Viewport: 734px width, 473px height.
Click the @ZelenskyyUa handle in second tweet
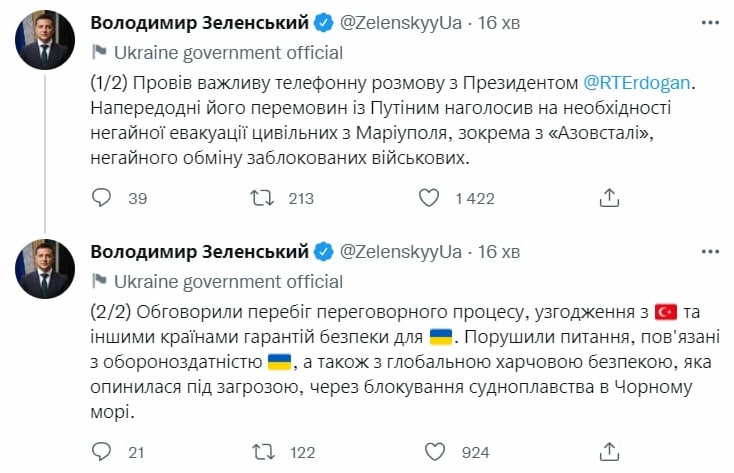click(403, 250)
